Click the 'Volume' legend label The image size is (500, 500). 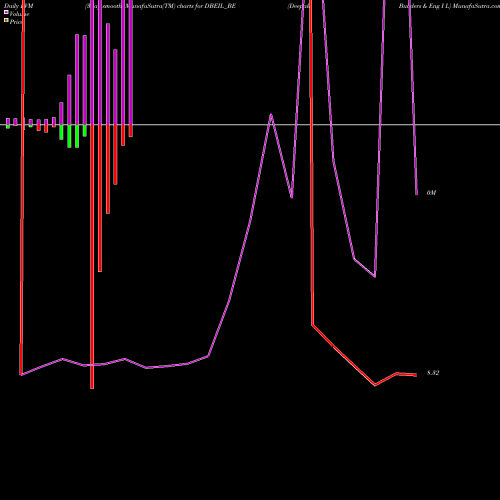[x=19, y=14]
